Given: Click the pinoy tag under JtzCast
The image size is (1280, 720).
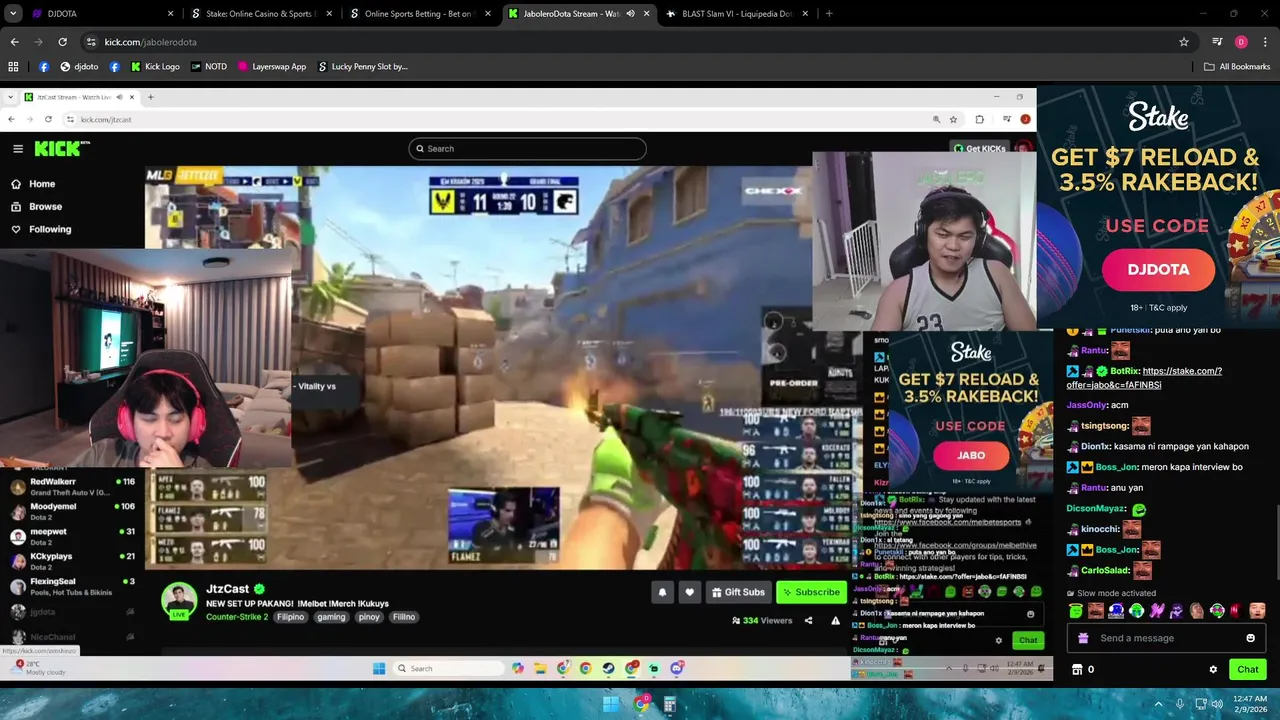Looking at the screenshot, I should point(369,617).
